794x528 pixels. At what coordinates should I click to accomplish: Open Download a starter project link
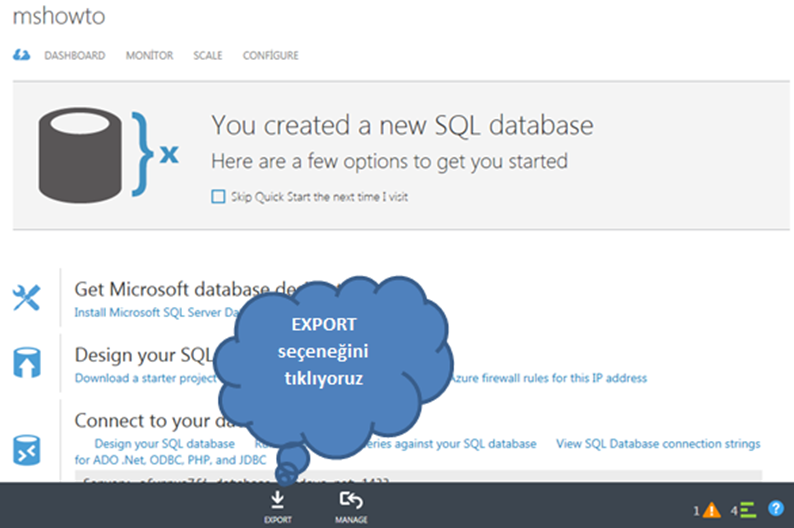click(x=146, y=378)
